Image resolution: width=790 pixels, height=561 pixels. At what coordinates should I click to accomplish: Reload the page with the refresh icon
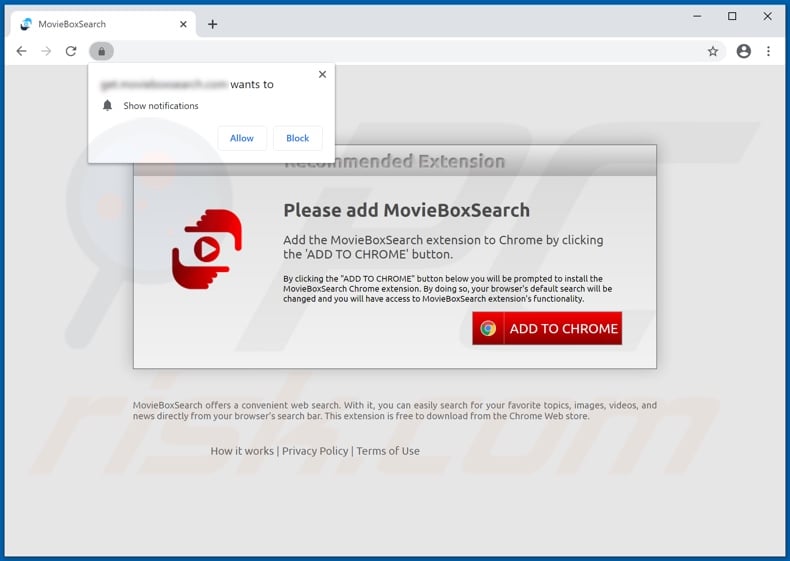pos(71,51)
